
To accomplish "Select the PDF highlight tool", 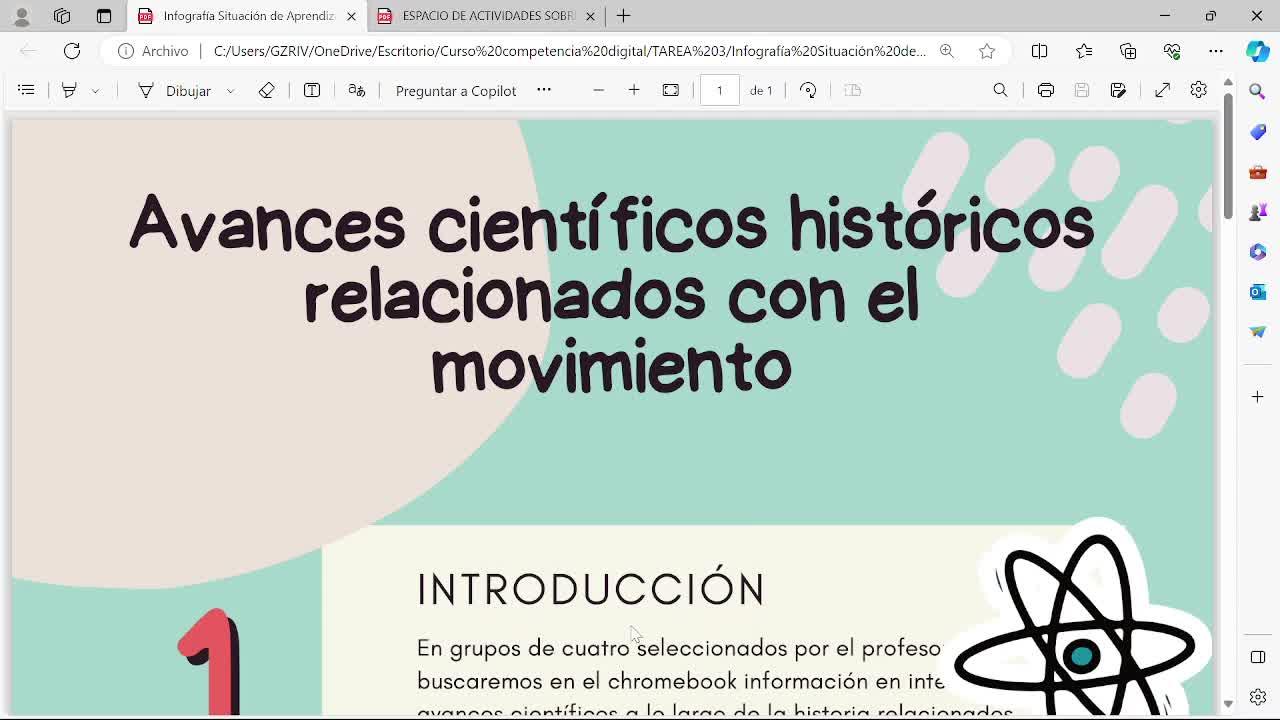I will (x=69, y=90).
